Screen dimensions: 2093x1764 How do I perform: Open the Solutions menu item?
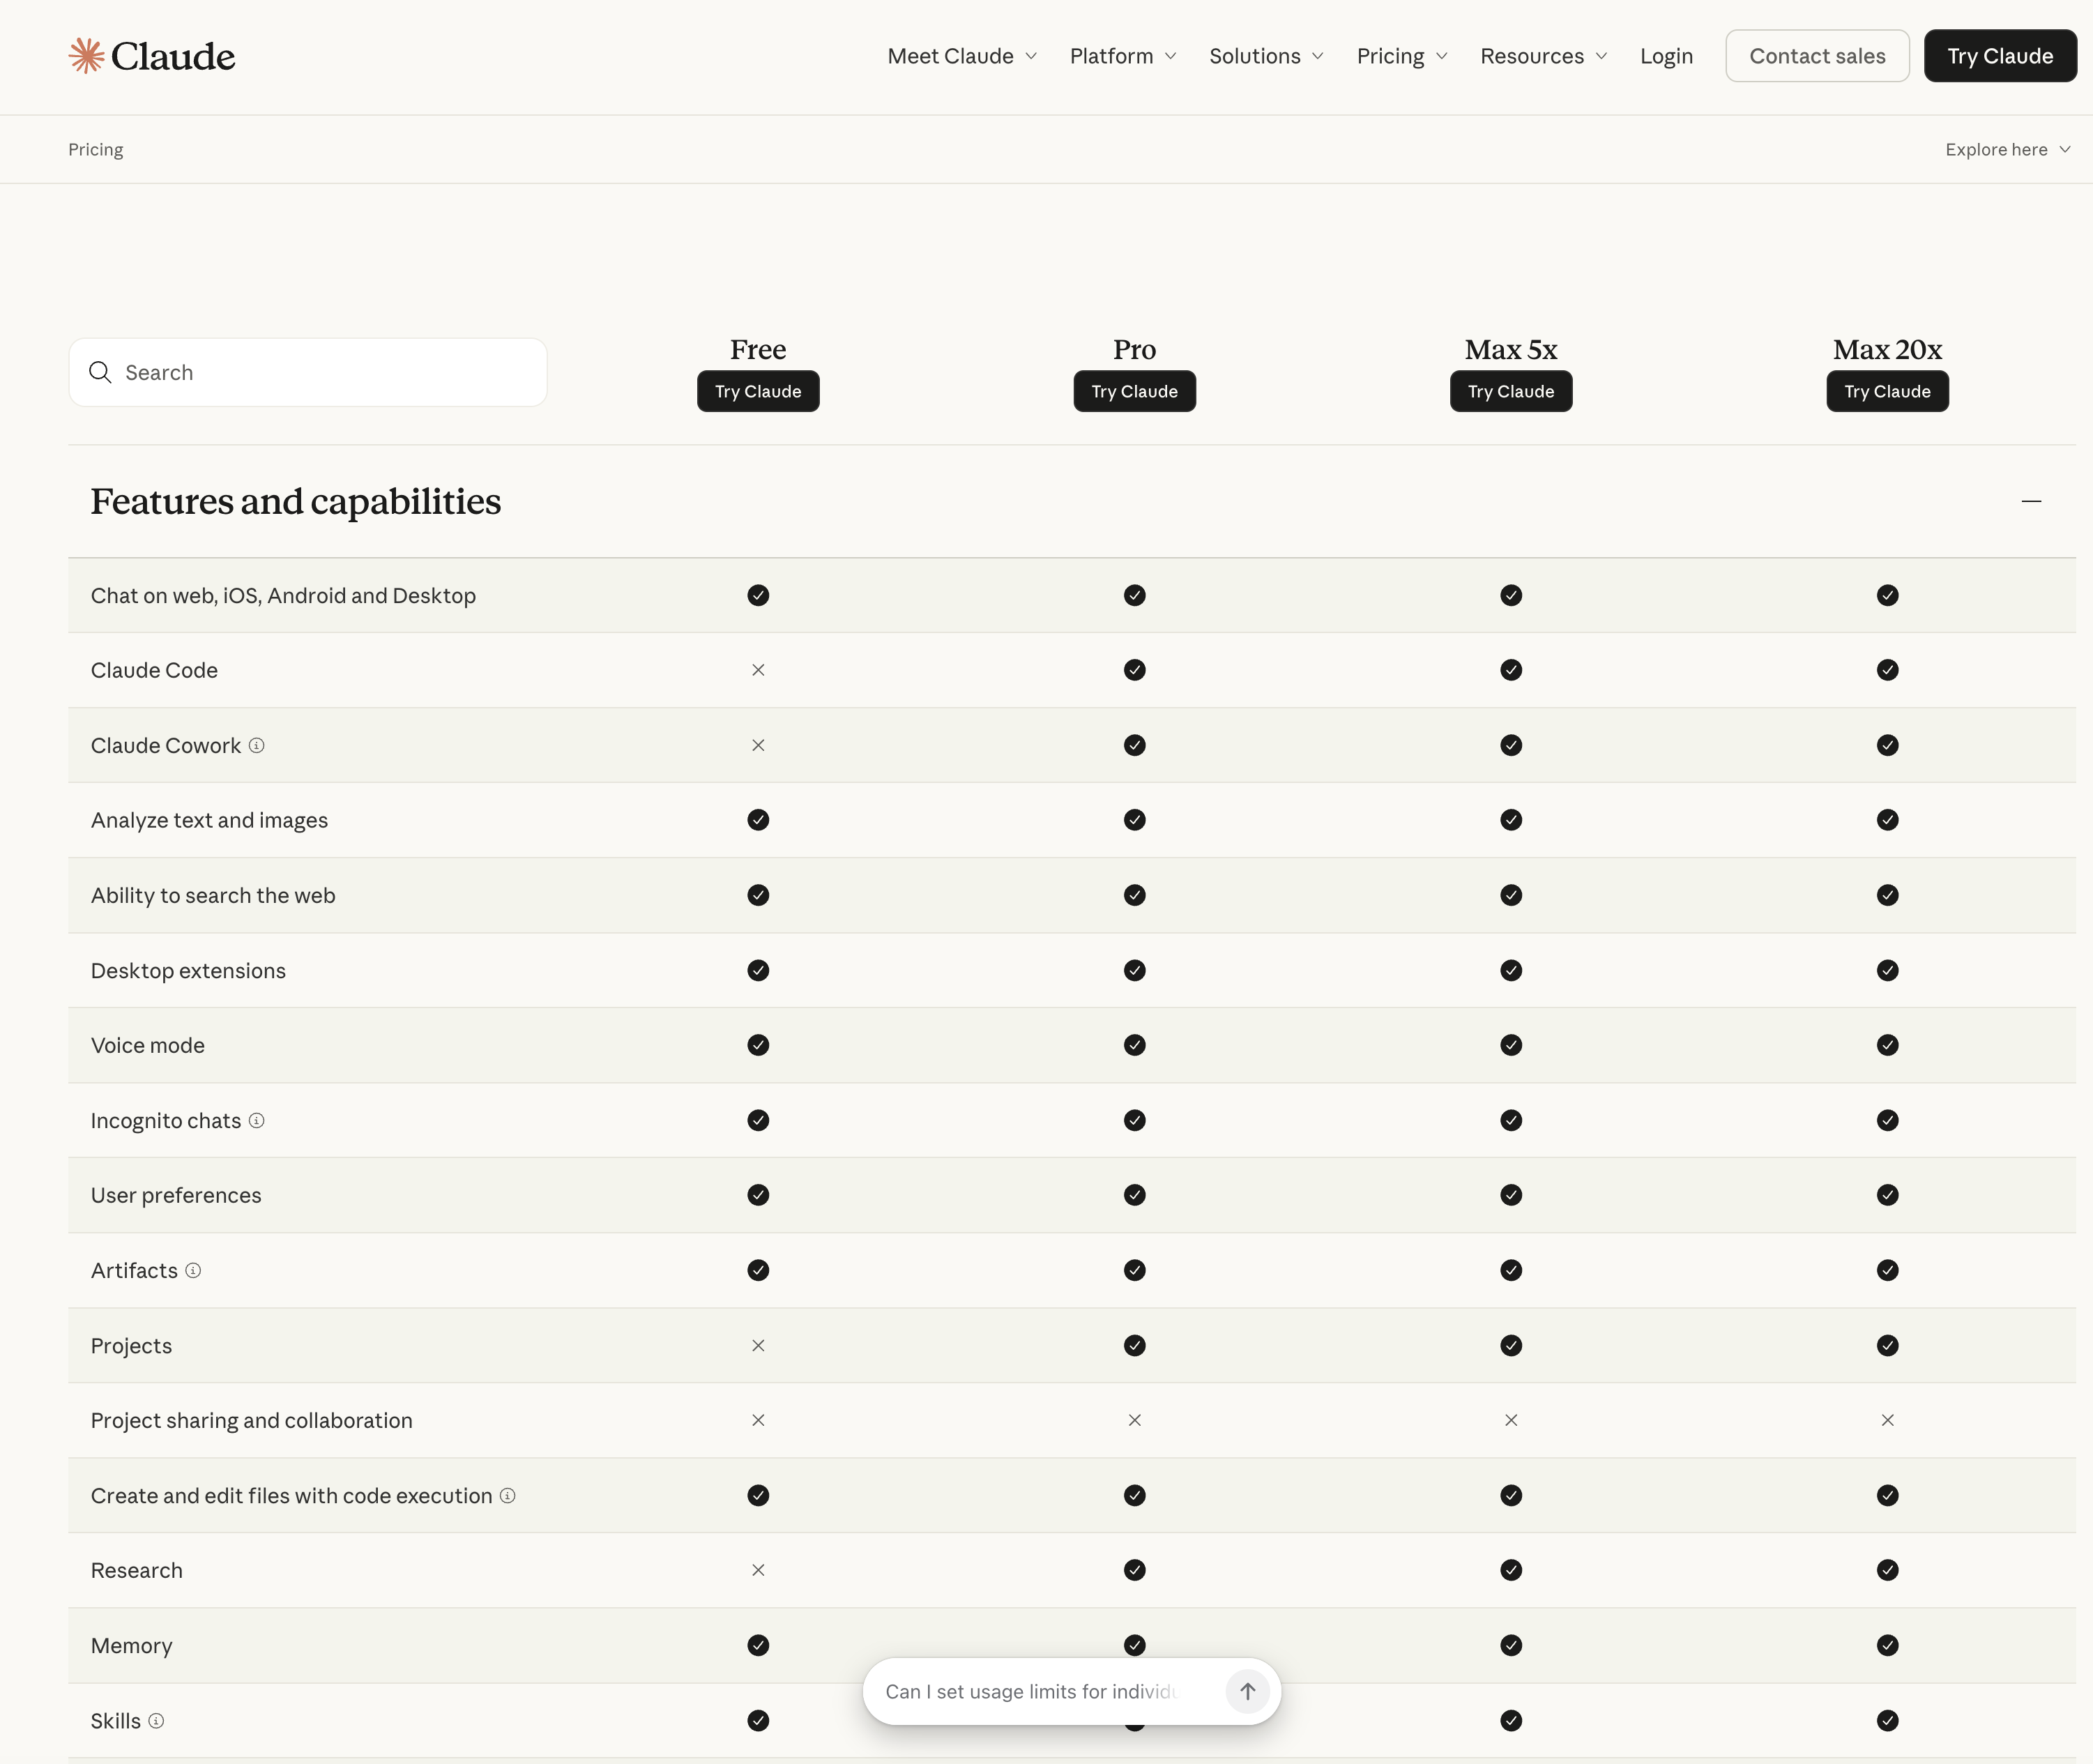click(x=1265, y=56)
